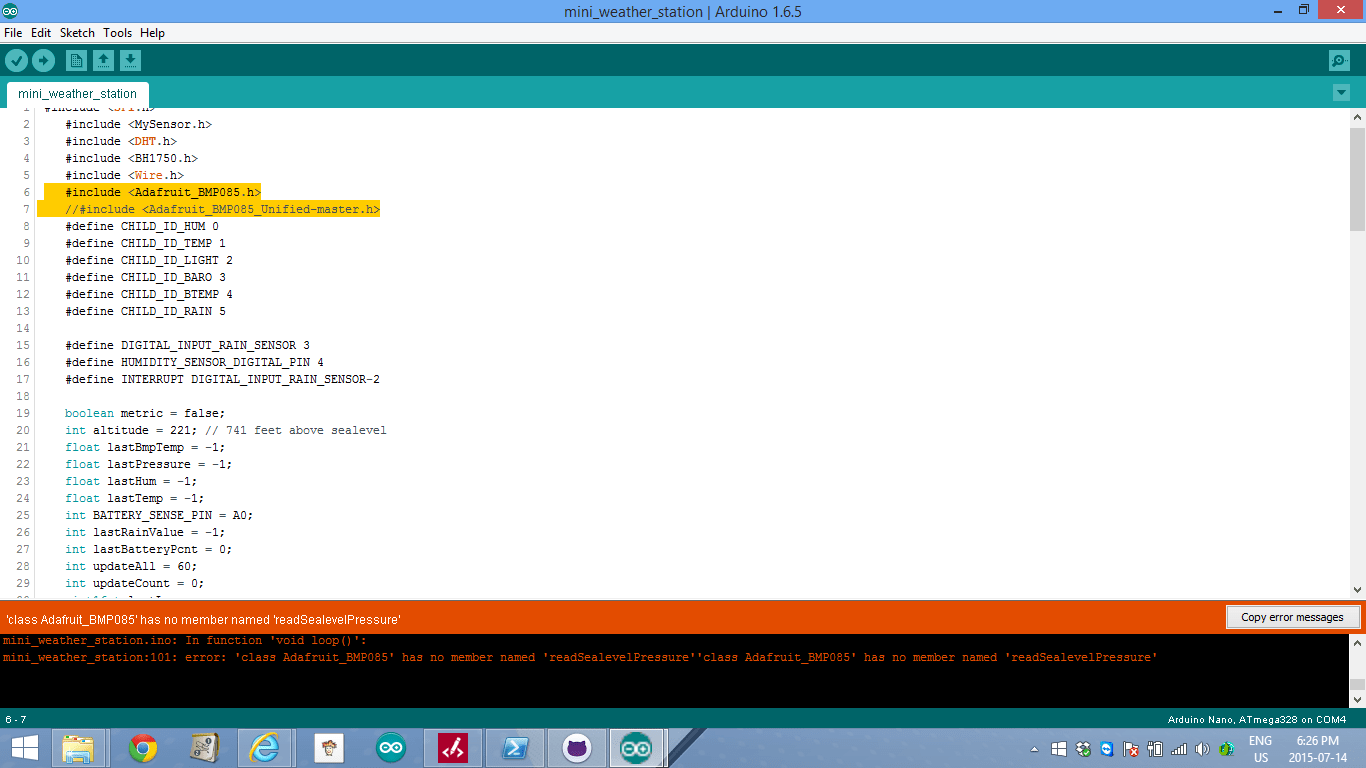1366x768 pixels.
Task: Click the editor scrollbar down arrow
Action: tap(1357, 591)
